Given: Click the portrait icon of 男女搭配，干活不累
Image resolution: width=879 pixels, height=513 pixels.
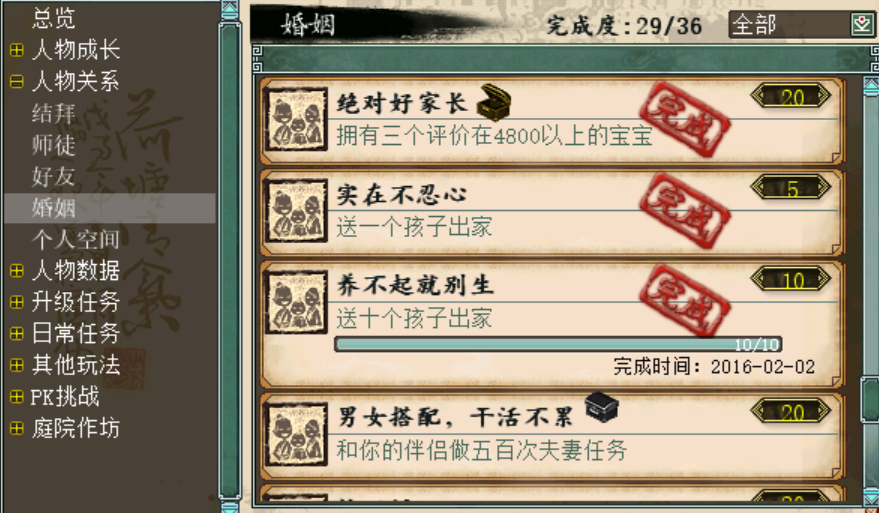Looking at the screenshot, I should point(295,433).
